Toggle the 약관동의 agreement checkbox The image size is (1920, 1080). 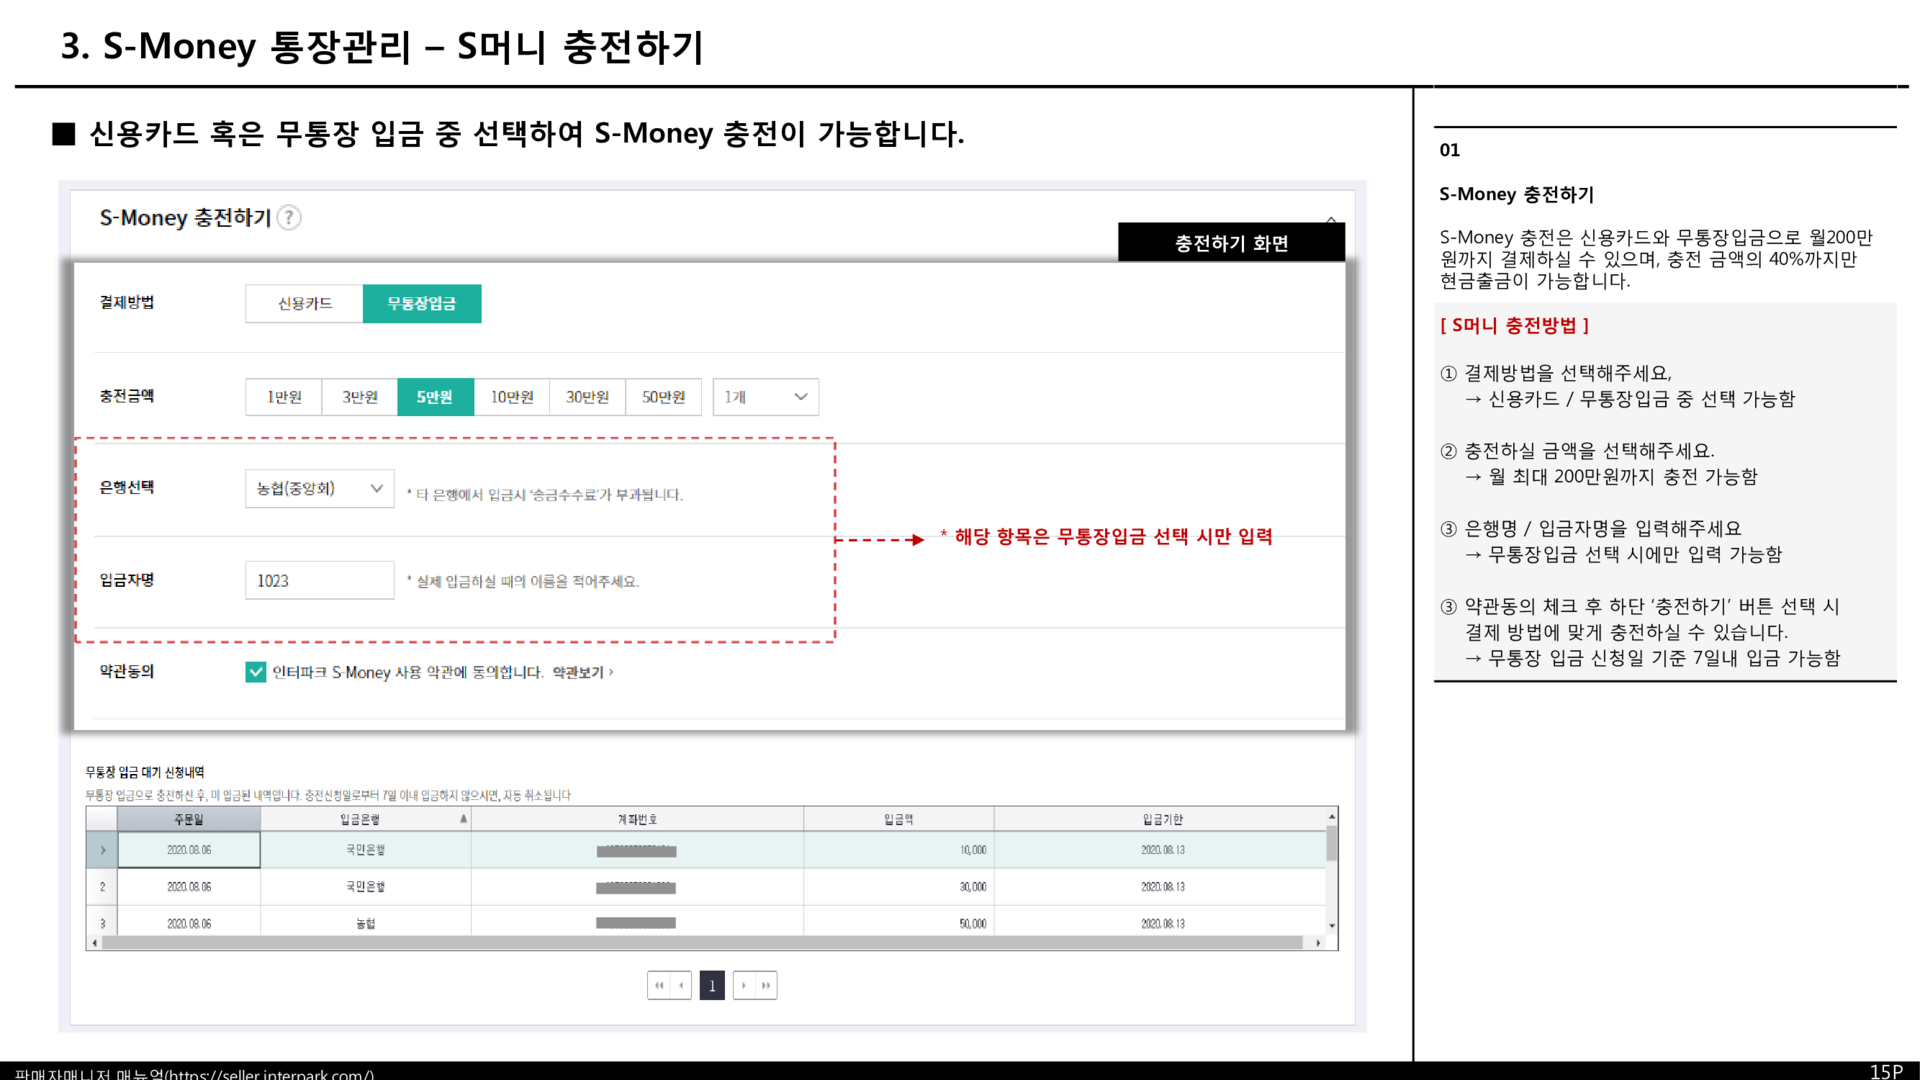pos(256,672)
